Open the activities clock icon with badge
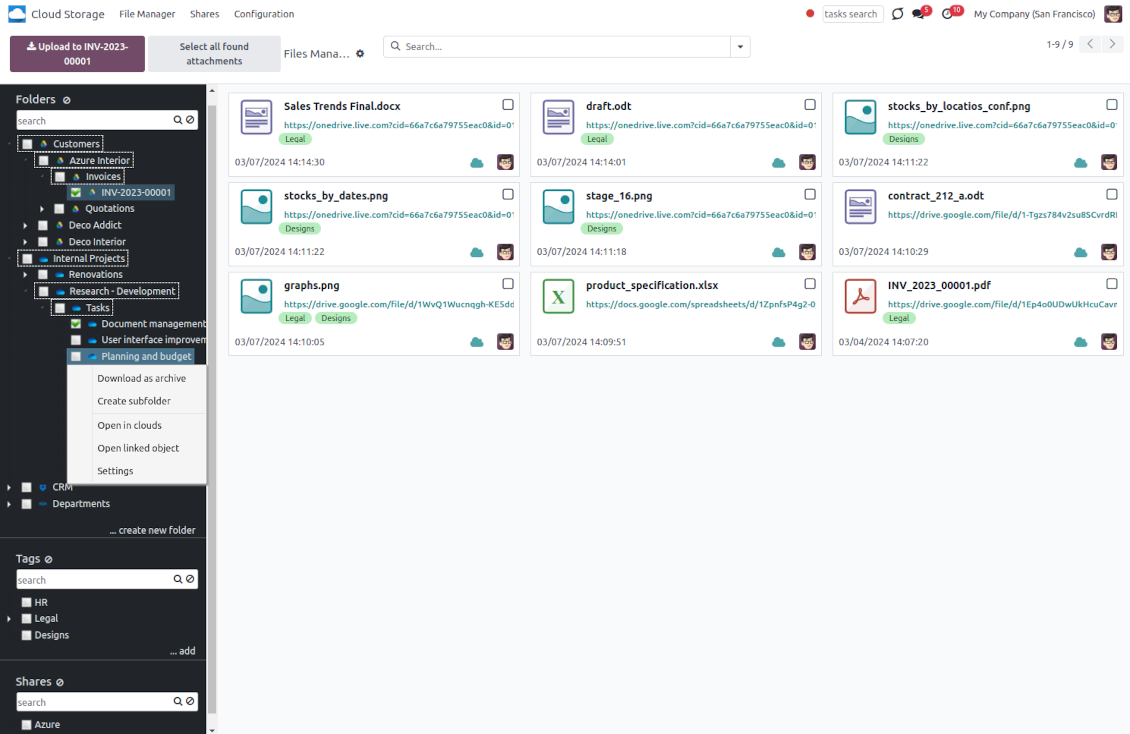1130x734 pixels. point(948,14)
